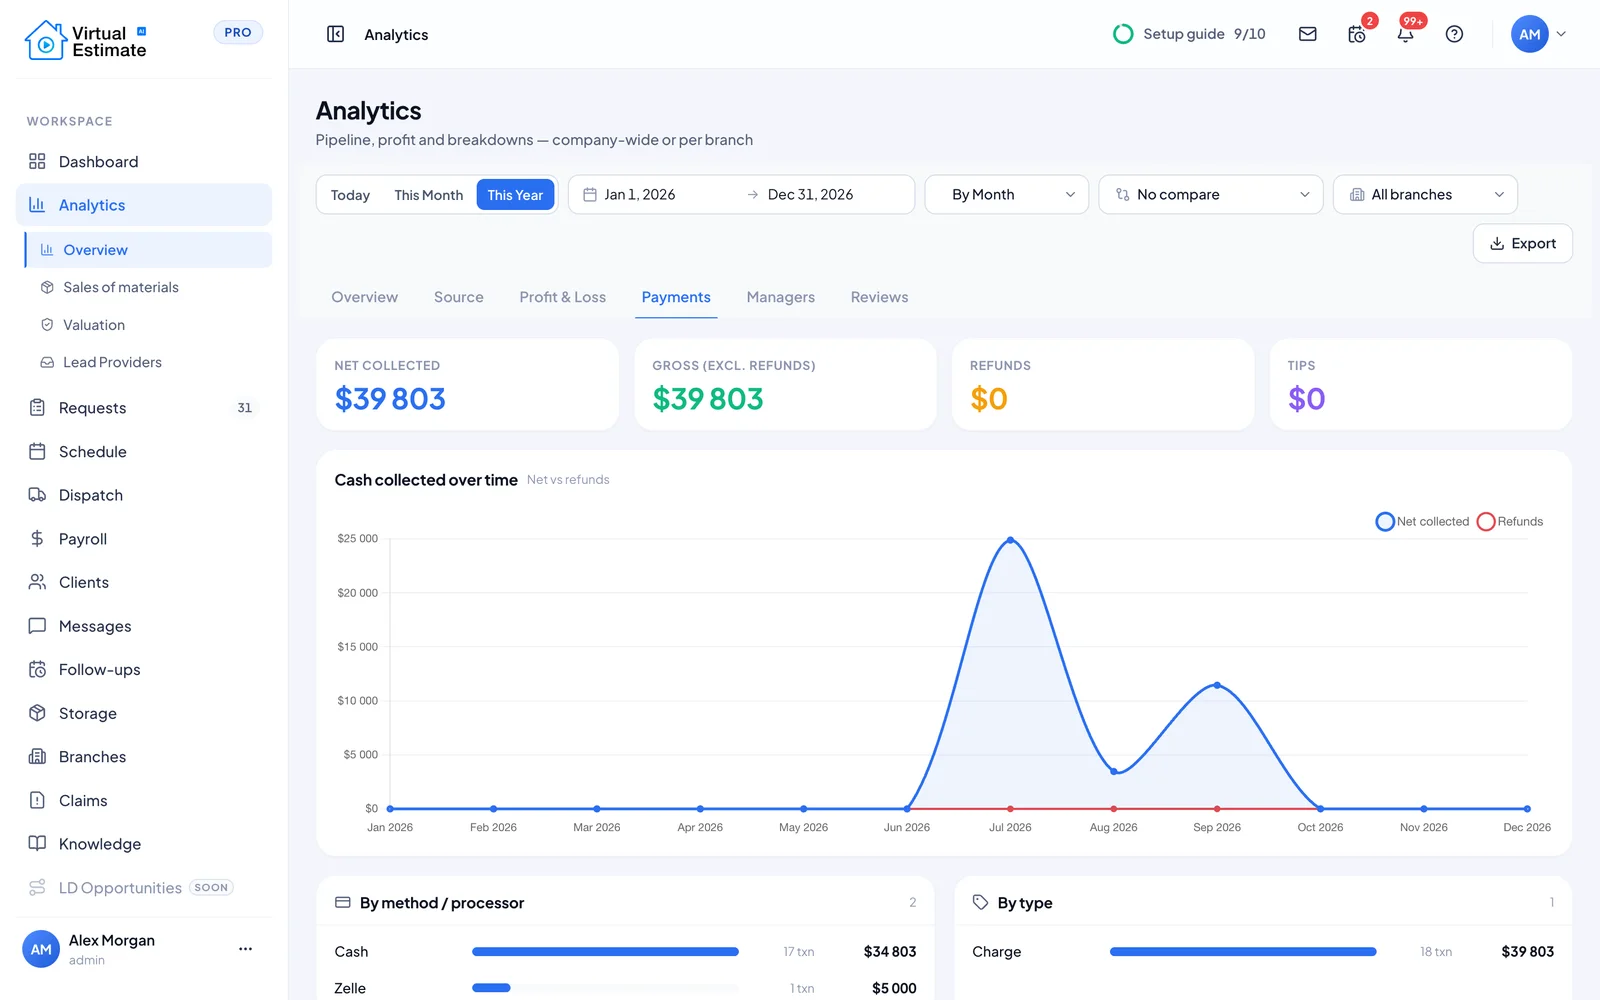
Task: Select the Today range option
Action: point(350,195)
